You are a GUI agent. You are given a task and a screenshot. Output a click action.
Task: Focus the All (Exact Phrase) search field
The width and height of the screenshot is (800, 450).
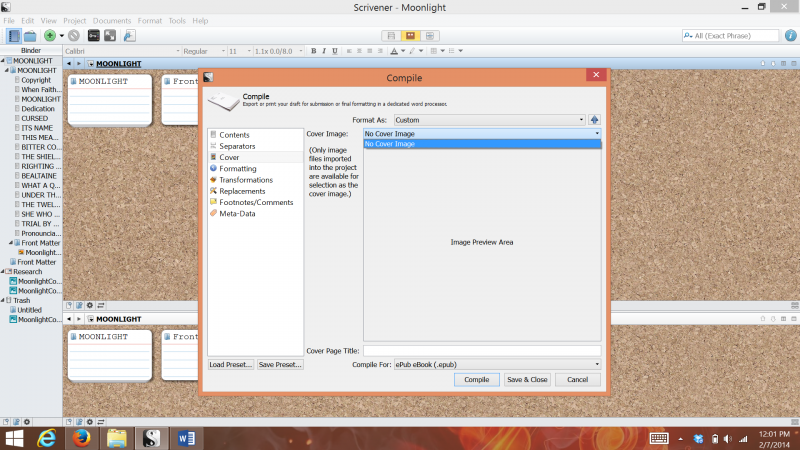(730, 36)
